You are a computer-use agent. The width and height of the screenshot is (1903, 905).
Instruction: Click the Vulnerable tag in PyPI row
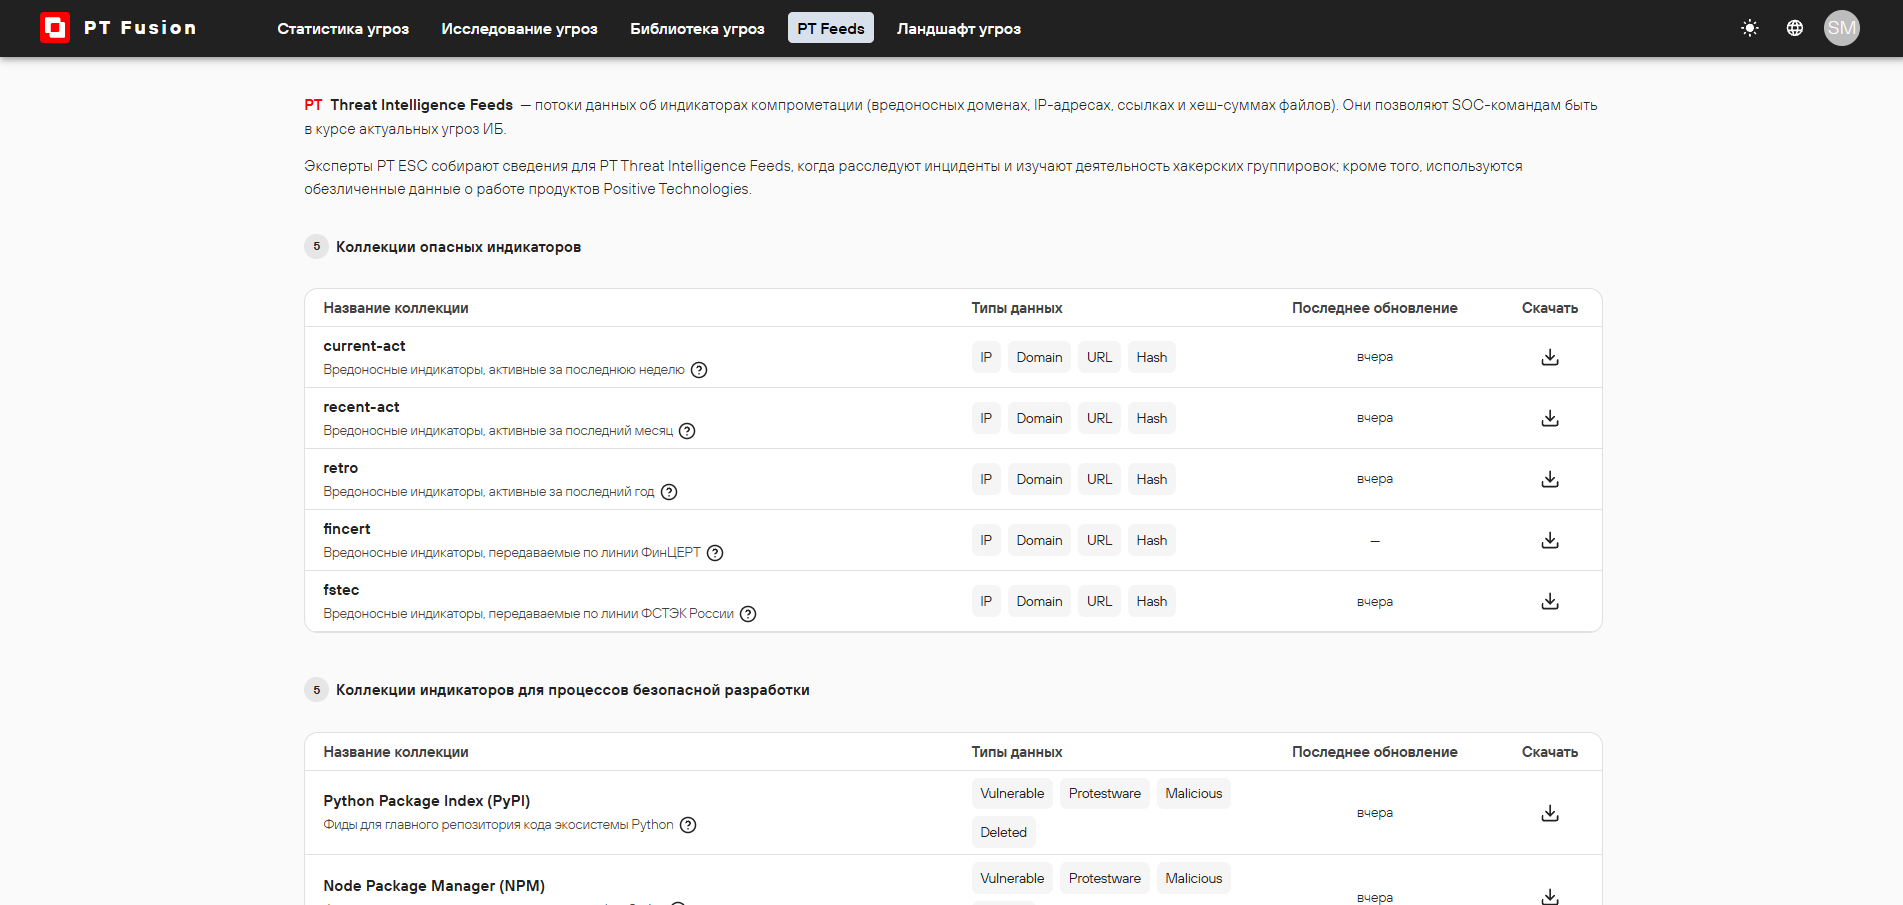(1012, 793)
